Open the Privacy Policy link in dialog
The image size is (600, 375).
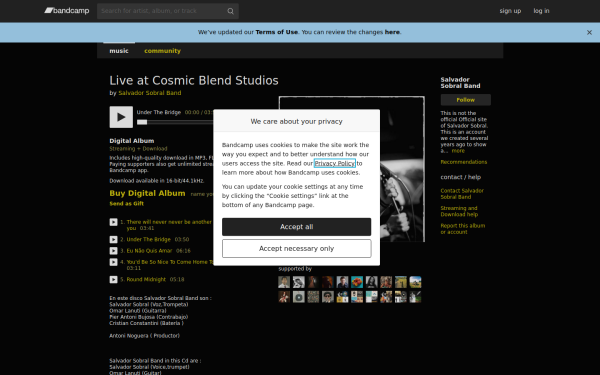pyautogui.click(x=334, y=163)
